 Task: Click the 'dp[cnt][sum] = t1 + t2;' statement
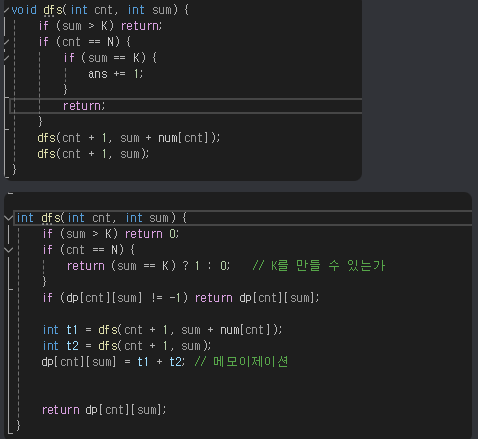(113, 362)
